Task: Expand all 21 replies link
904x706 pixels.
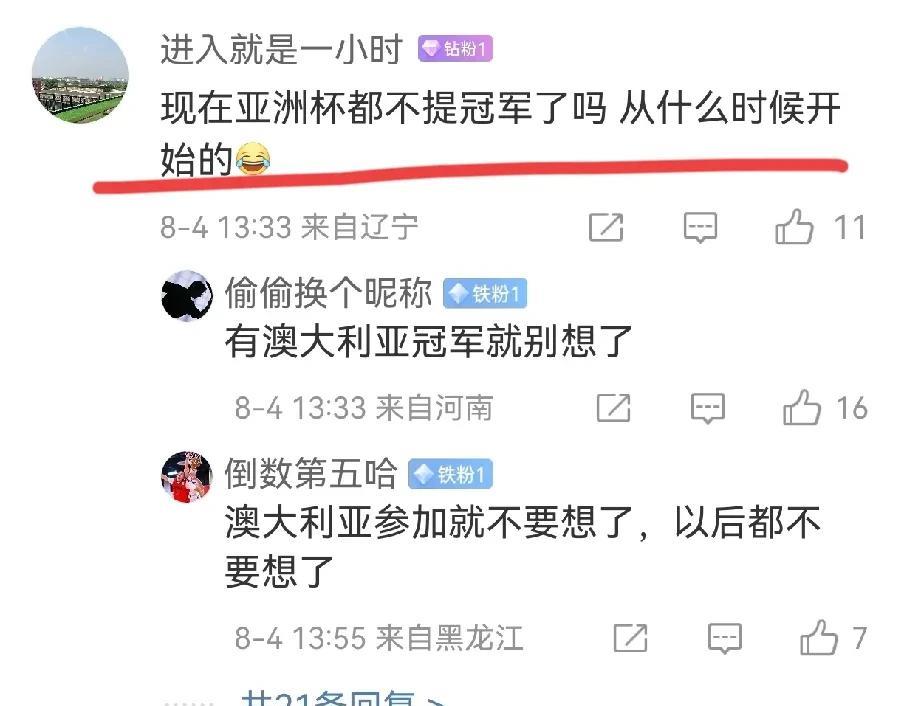Action: pos(343,697)
